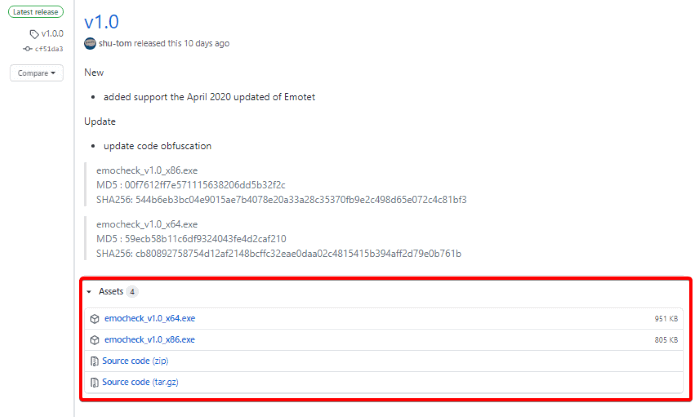Click the MD5 line starting 00f7612f
700x417 pixels.
[x=191, y=185]
